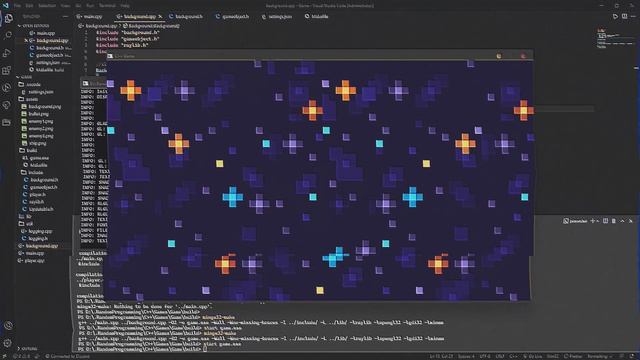Open the Edit menu

point(29,6)
